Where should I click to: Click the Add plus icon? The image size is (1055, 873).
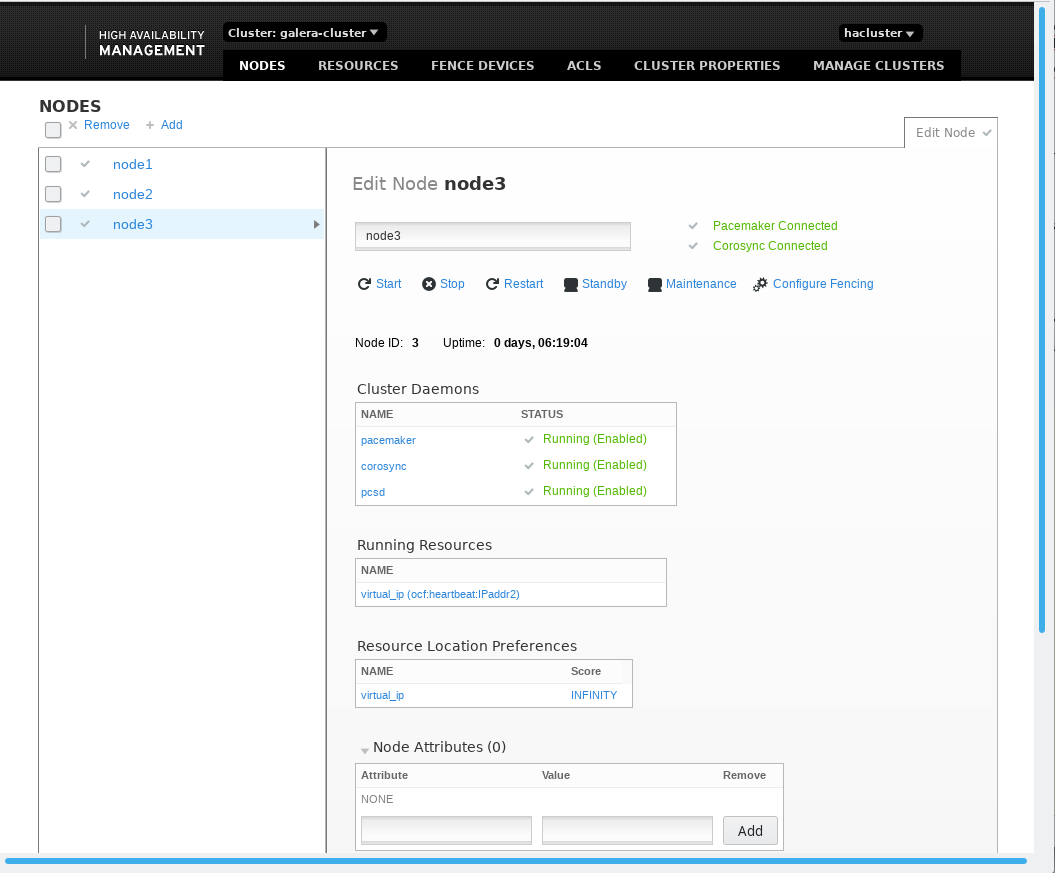[150, 125]
